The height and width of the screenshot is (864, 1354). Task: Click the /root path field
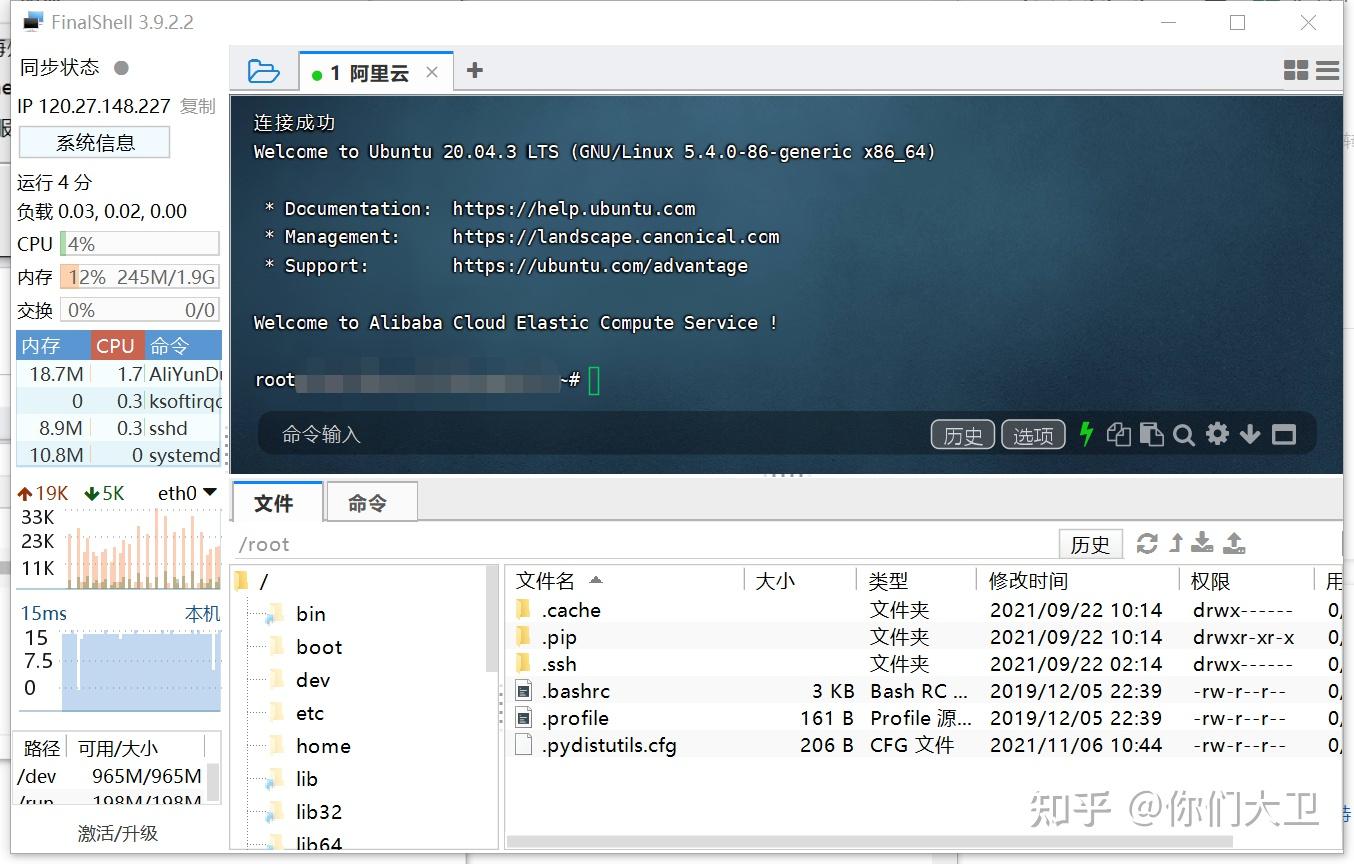click(644, 544)
